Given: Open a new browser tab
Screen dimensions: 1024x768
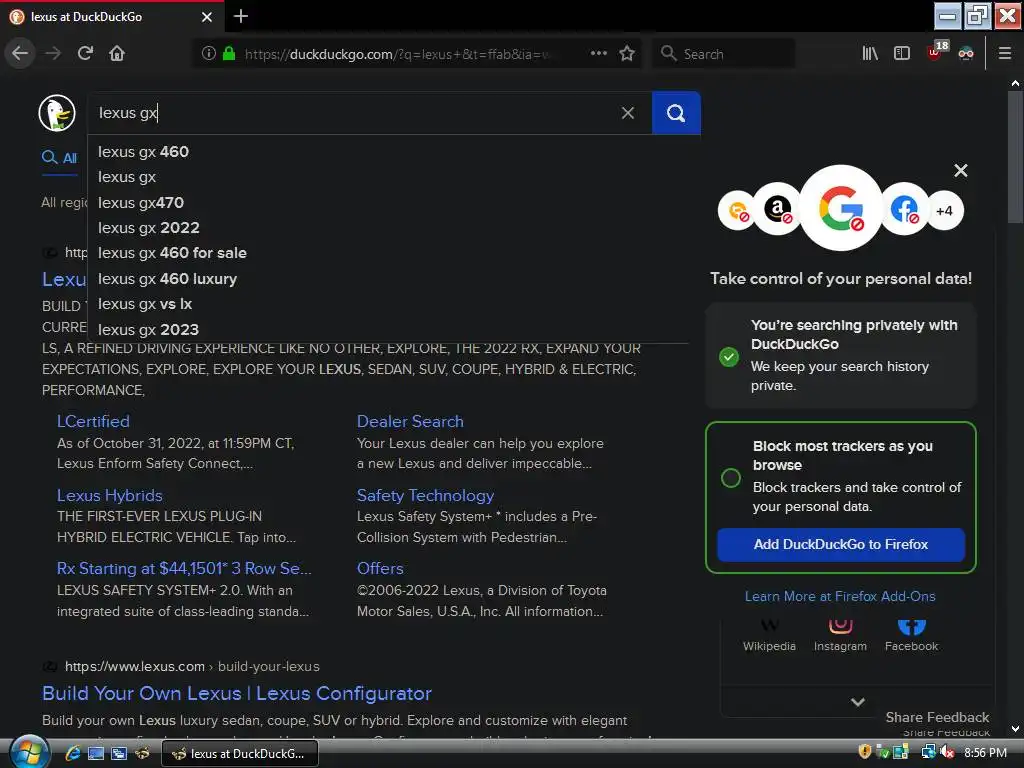Looking at the screenshot, I should [240, 16].
